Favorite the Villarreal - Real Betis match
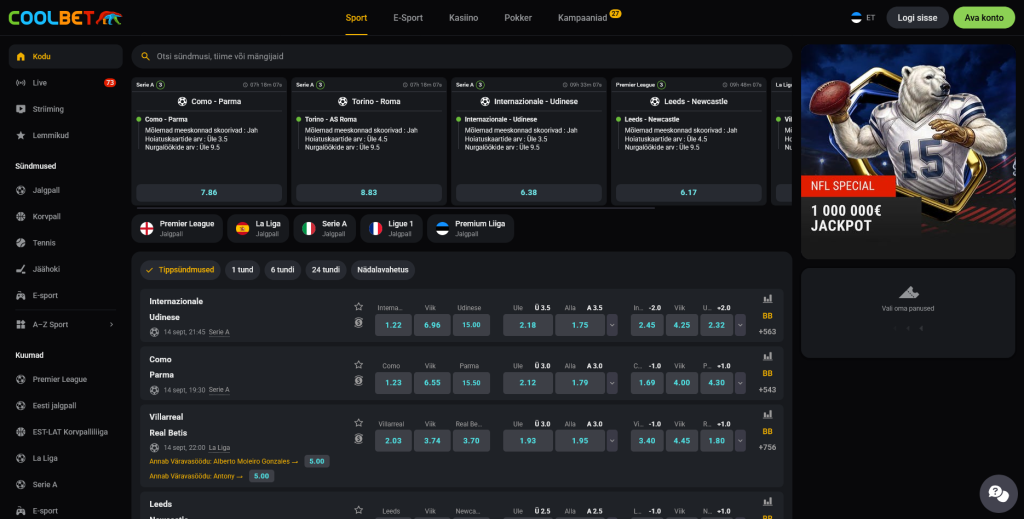Viewport: 1024px width, 519px height. [359, 423]
